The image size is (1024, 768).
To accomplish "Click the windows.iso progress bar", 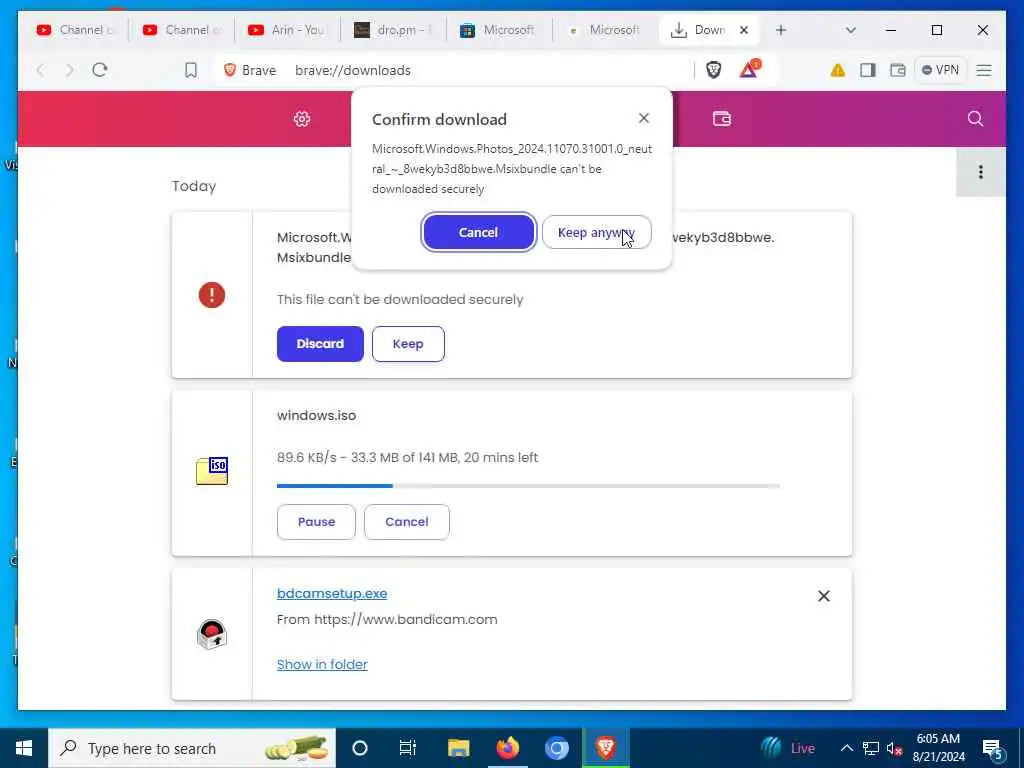I will point(528,486).
